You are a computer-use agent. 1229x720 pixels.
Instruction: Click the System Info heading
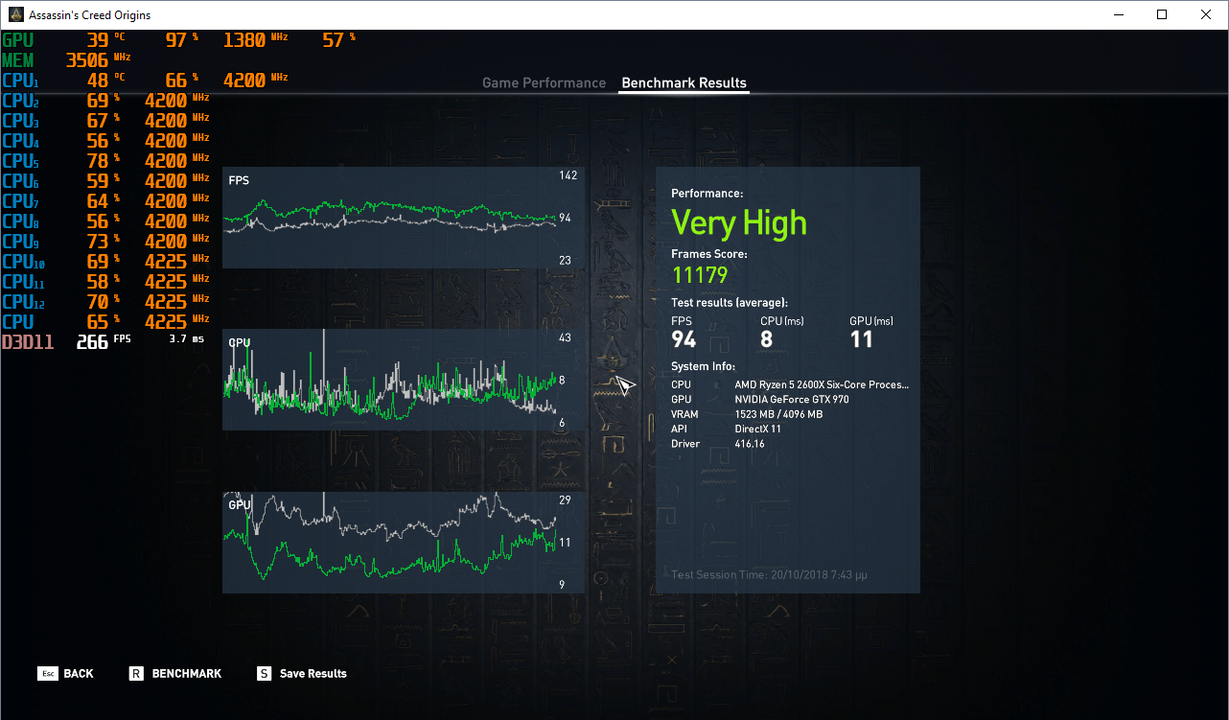click(x=703, y=366)
